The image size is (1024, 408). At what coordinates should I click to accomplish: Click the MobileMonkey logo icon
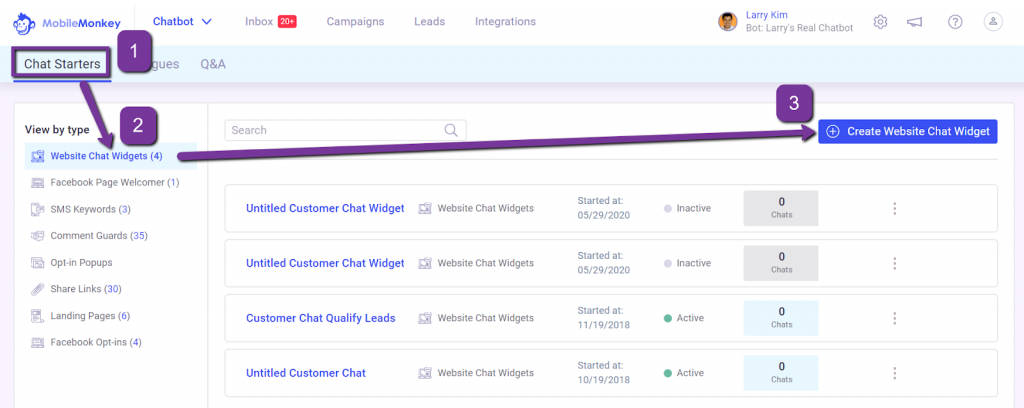point(24,23)
